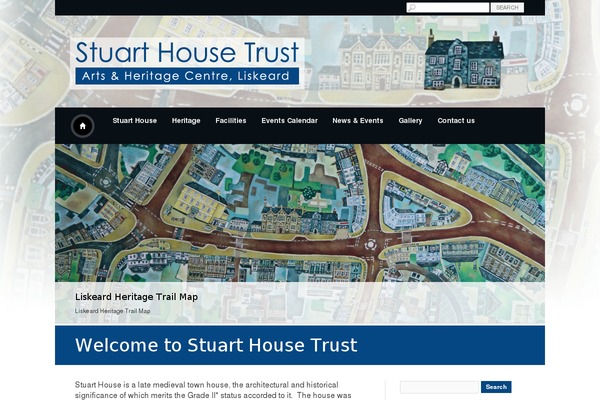Focus the top header search field
The width and height of the screenshot is (600, 400).
[448, 8]
